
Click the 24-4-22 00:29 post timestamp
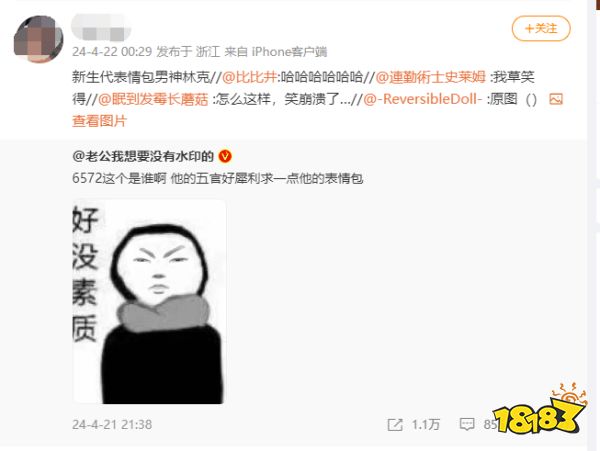(112, 52)
